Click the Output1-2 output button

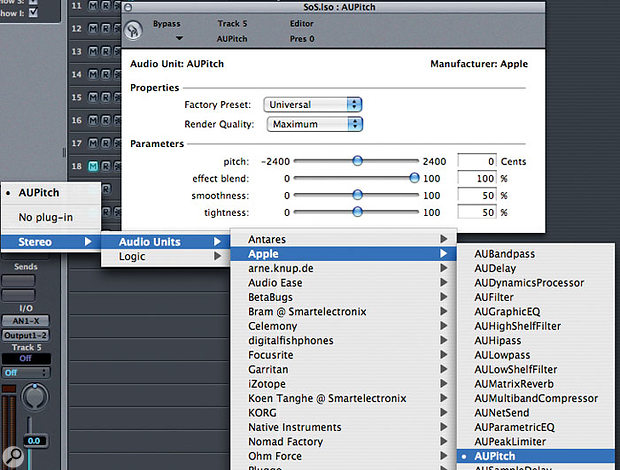[x=26, y=335]
